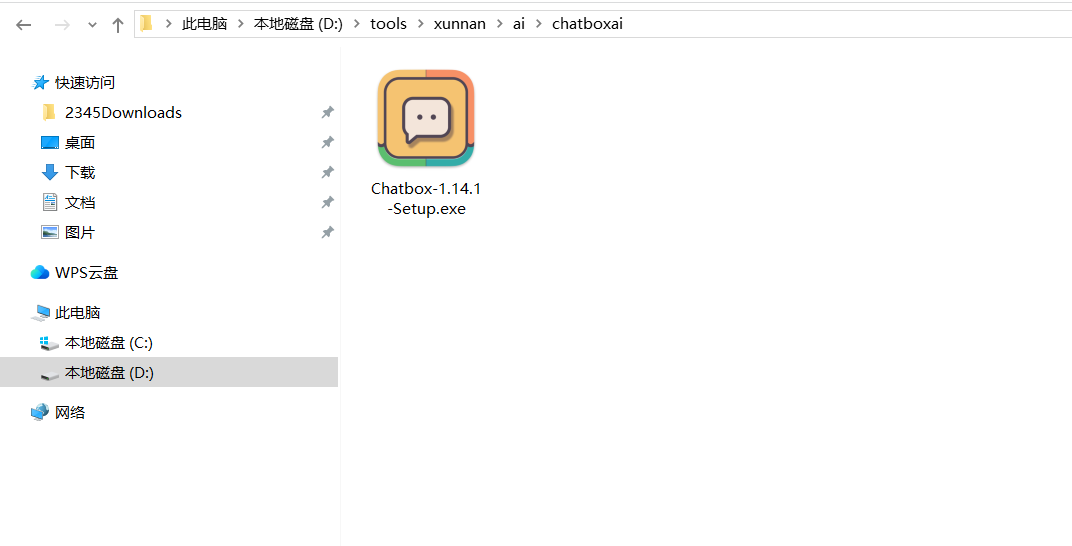Image resolution: width=1072 pixels, height=546 pixels.
Task: Open 本地磁盘 (C:) in sidebar
Action: point(108,343)
